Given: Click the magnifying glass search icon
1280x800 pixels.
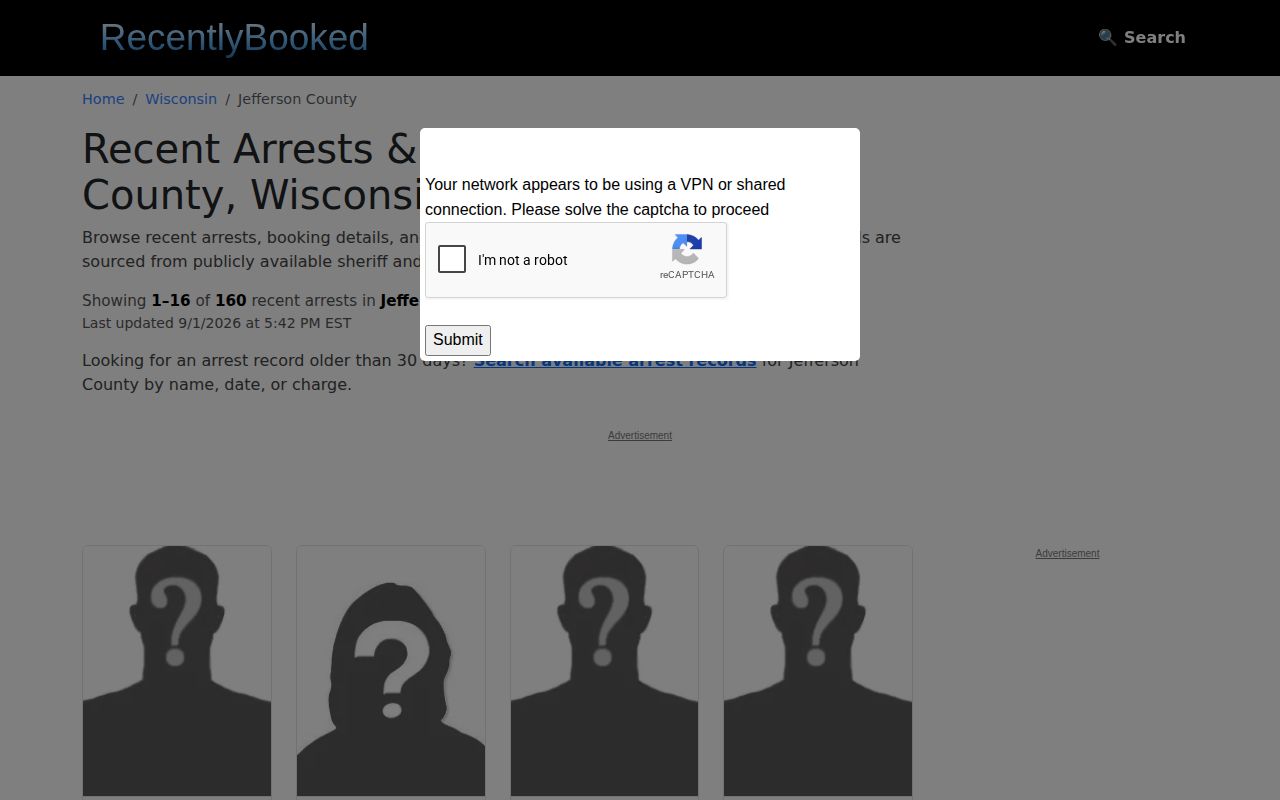Looking at the screenshot, I should pos(1107,37).
